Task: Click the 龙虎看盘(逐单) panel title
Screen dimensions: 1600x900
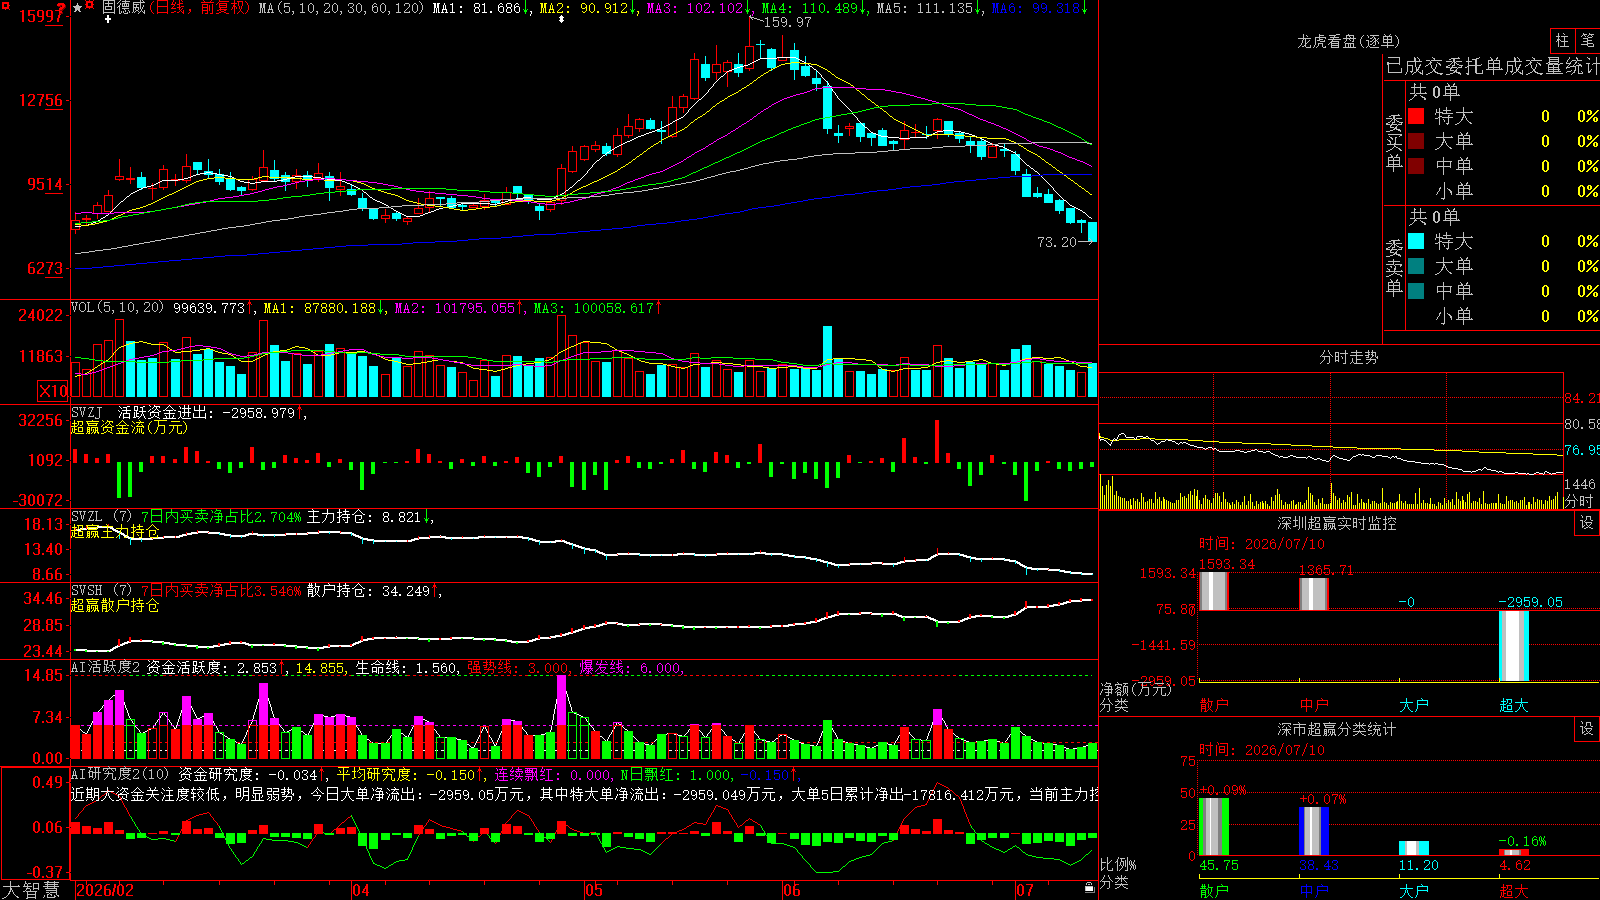Action: [1349, 41]
